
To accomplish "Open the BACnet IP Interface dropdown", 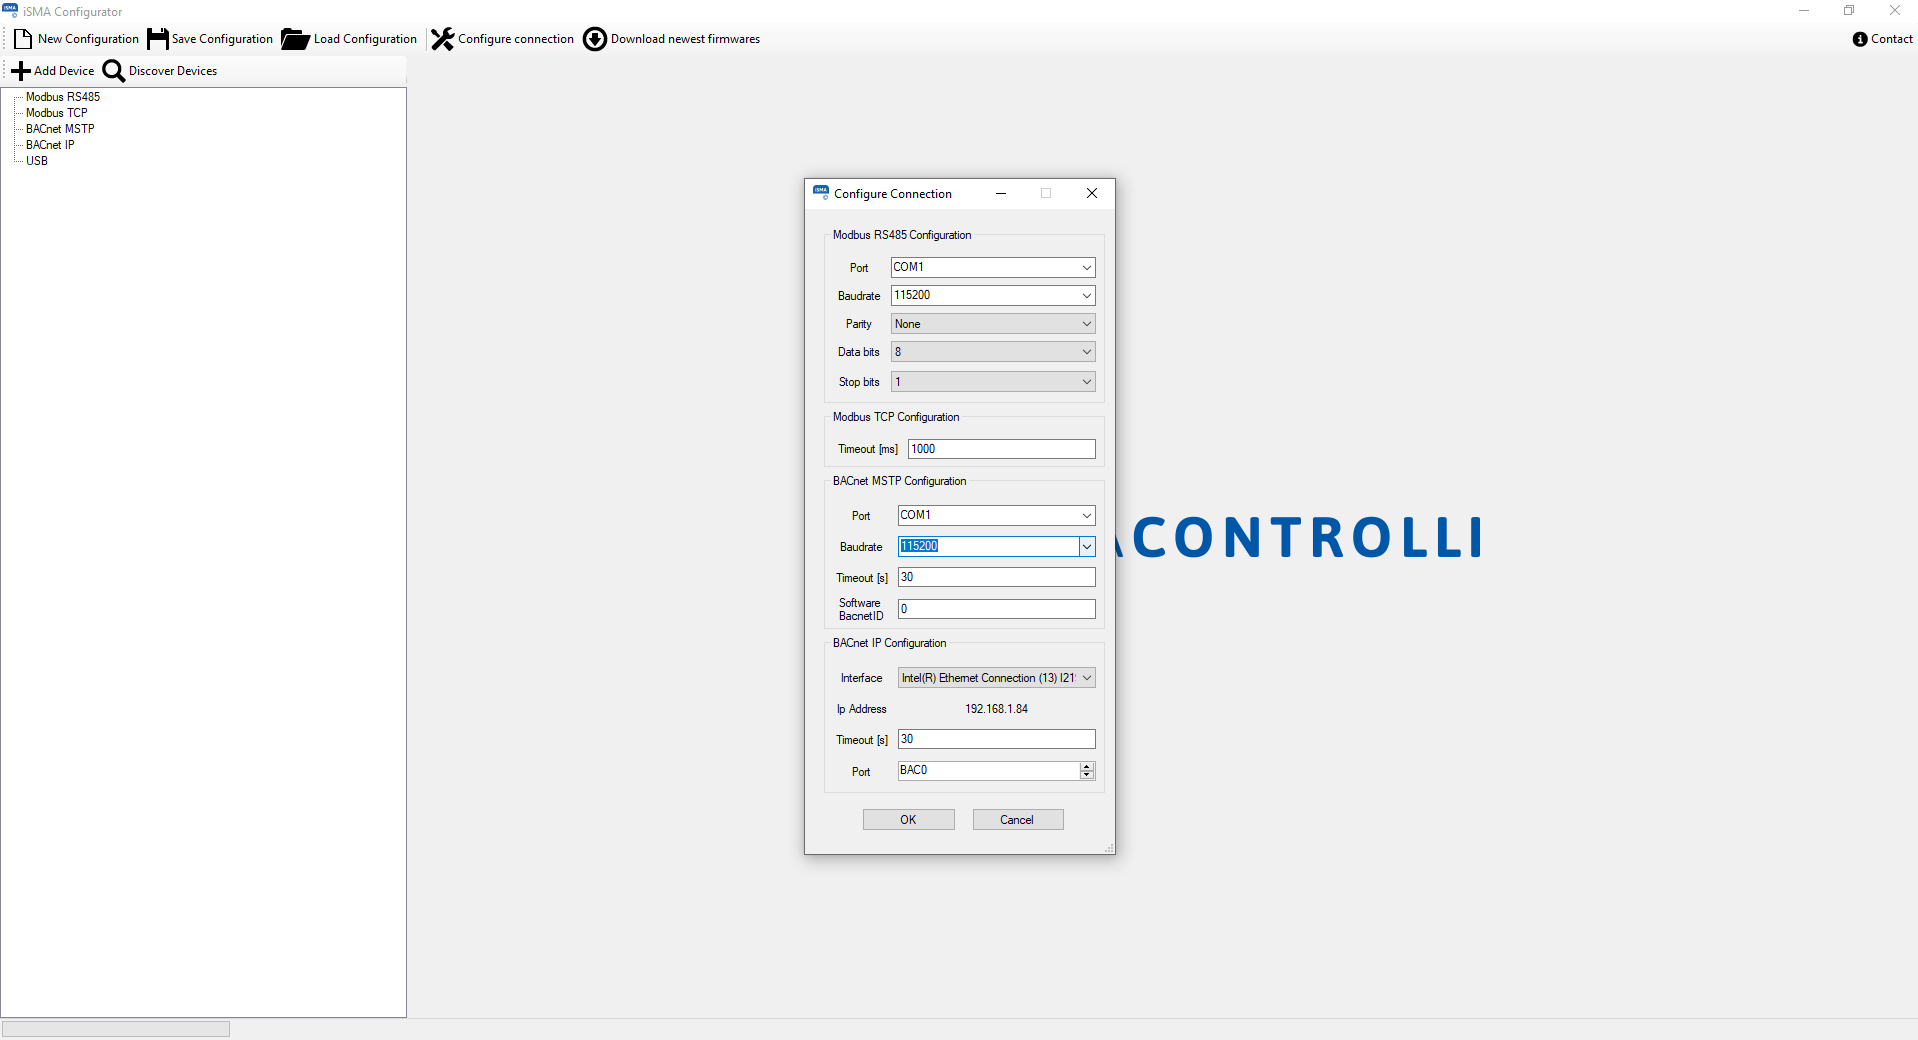I will [x=1087, y=678].
